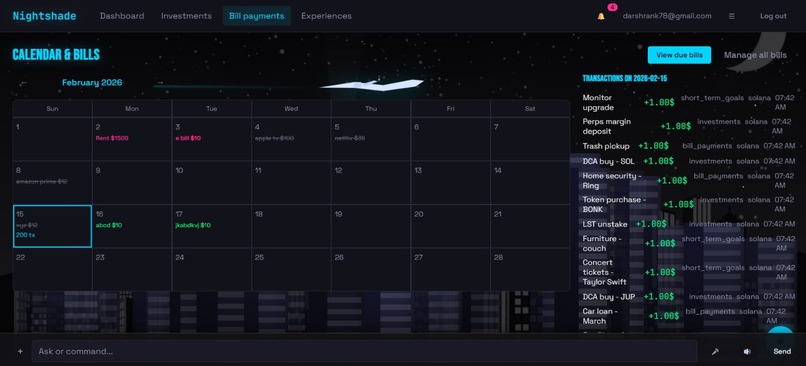The width and height of the screenshot is (806, 366).
Task: Click the February 2026 month label
Action: pyautogui.click(x=92, y=82)
